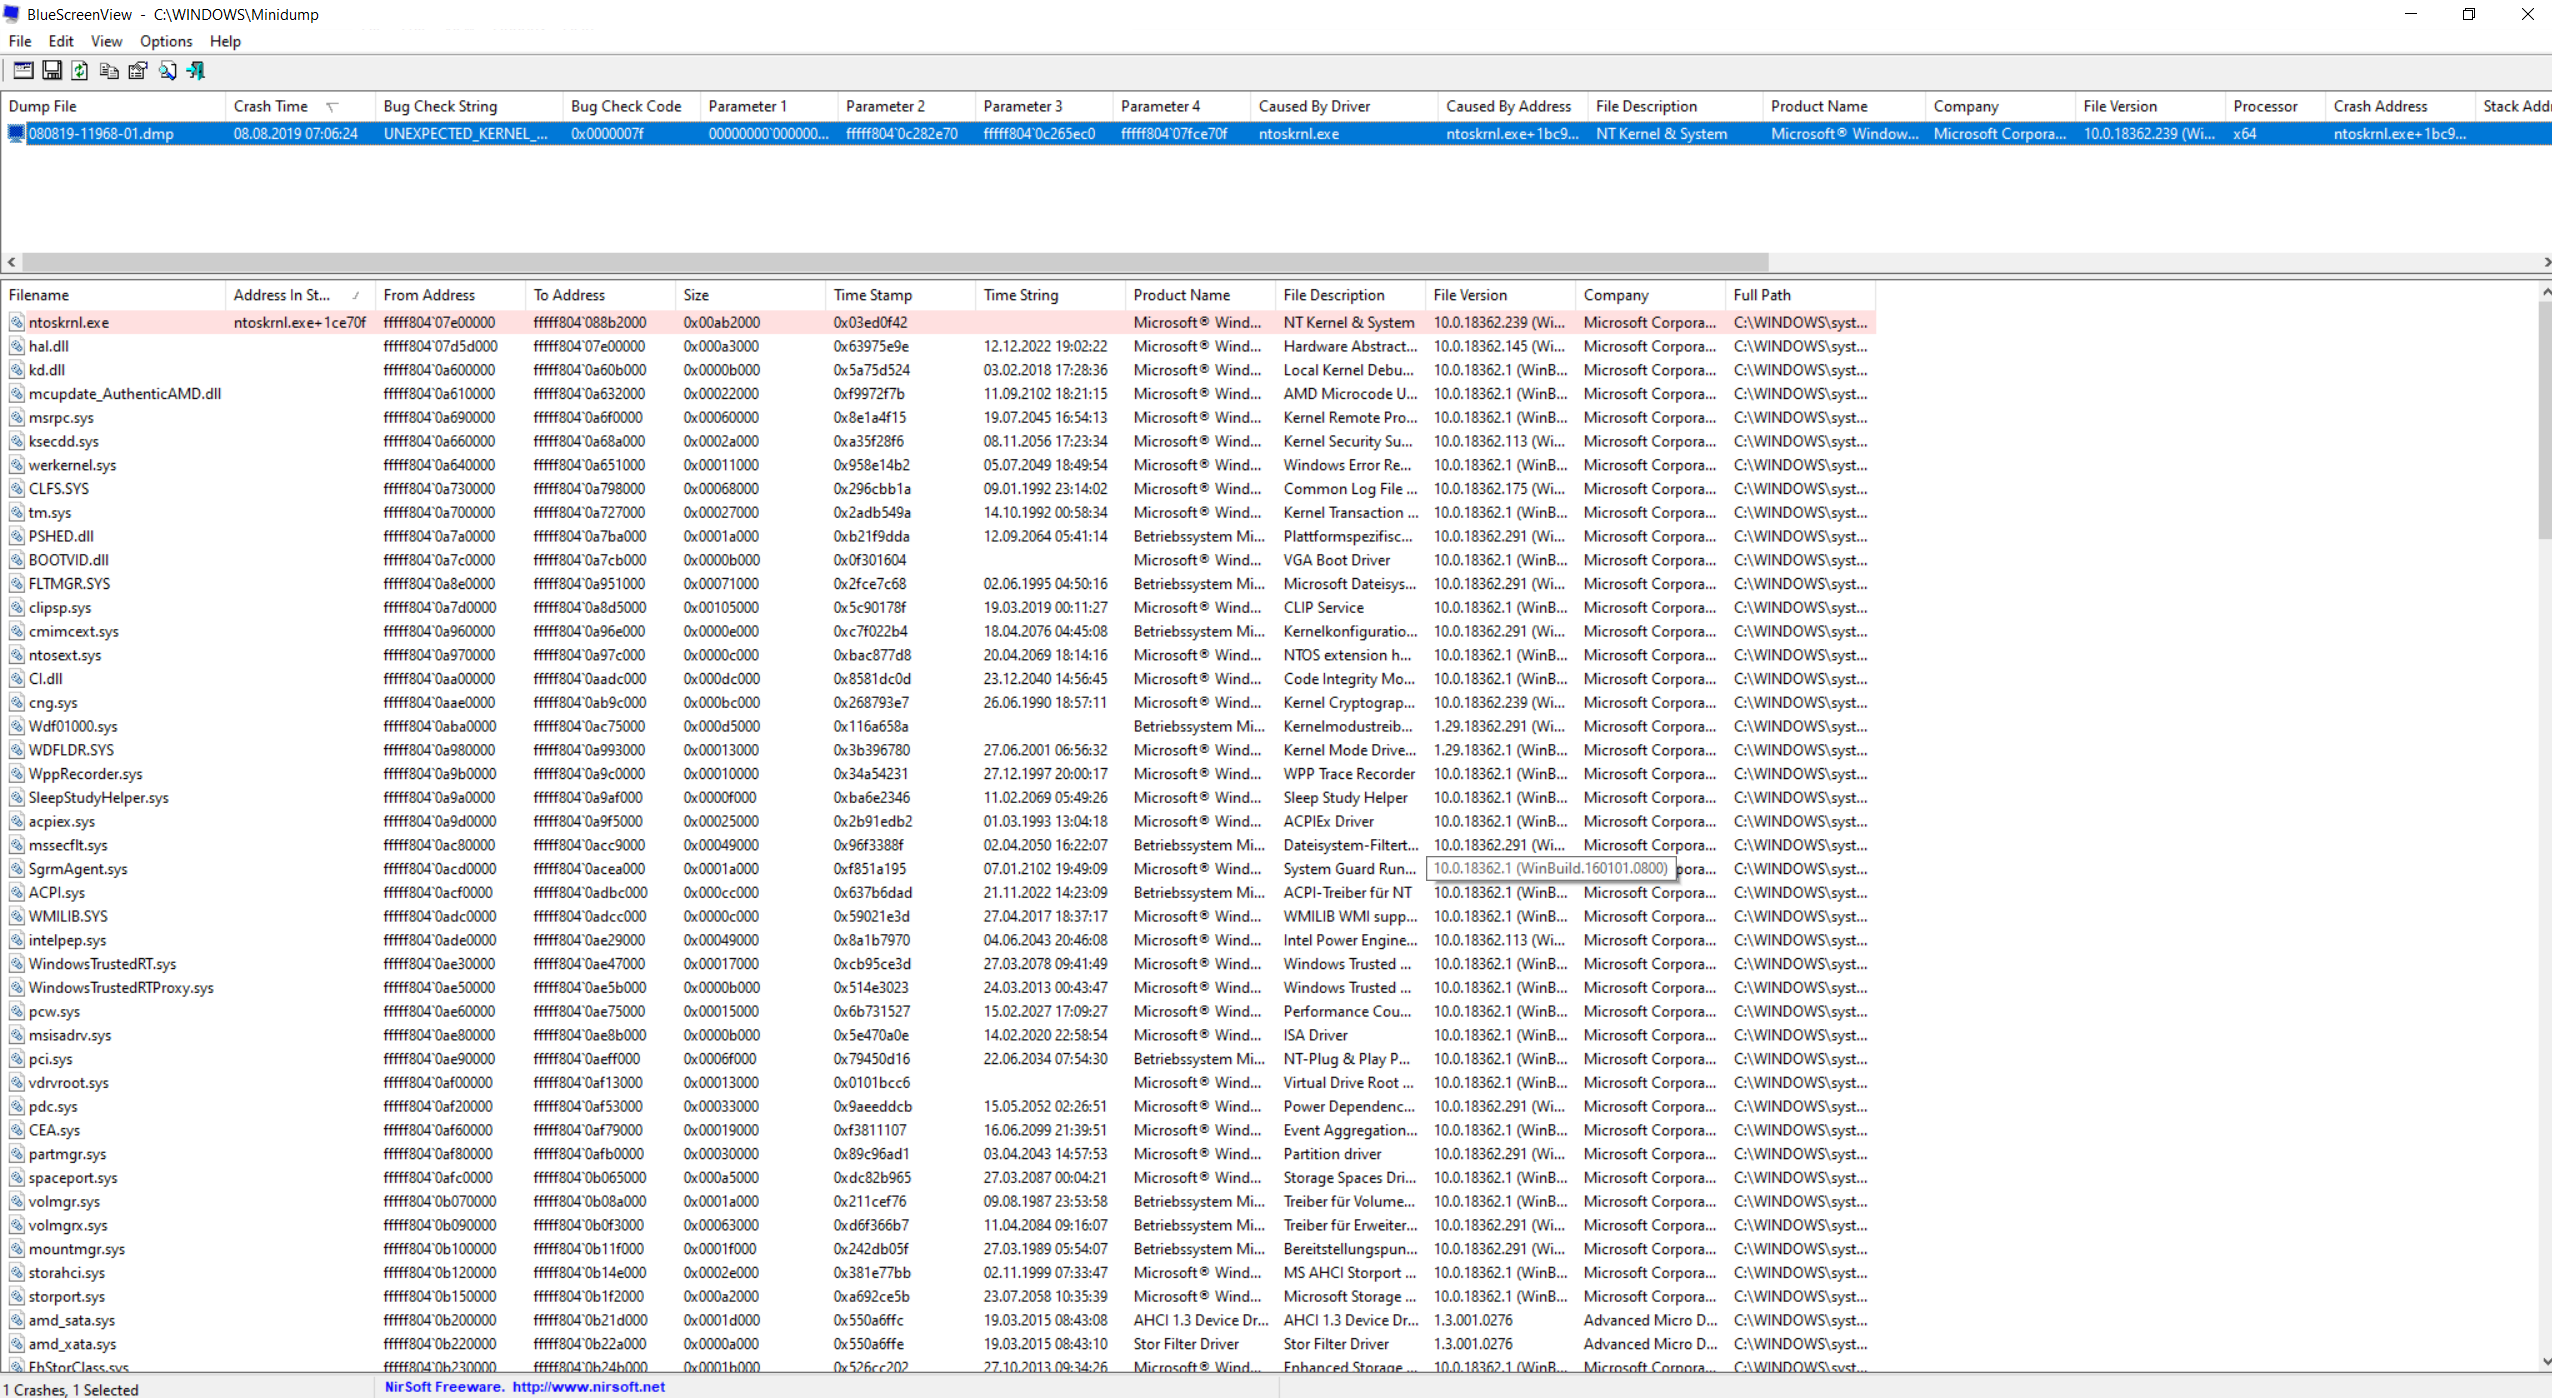Image resolution: width=2552 pixels, height=1398 pixels.
Task: Open the www.nirsoft.net link
Action: (x=589, y=1387)
